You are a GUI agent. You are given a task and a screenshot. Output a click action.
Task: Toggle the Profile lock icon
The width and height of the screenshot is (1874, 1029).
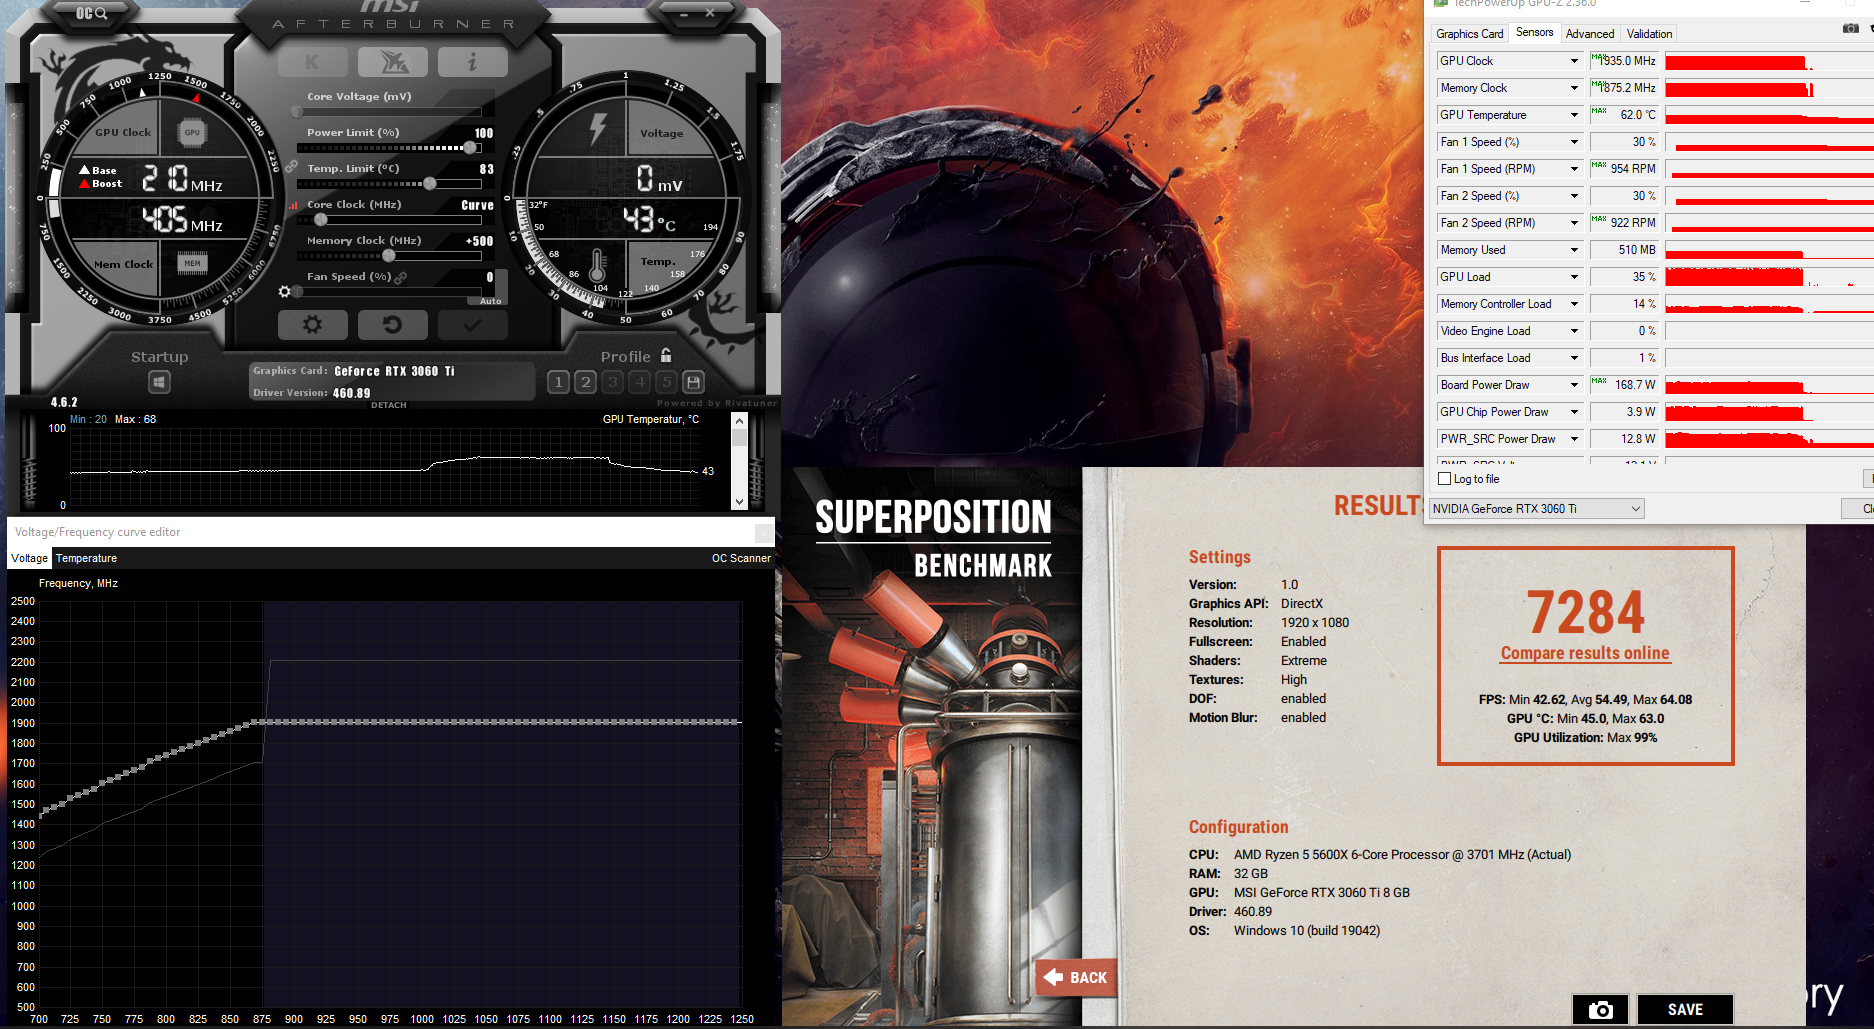pos(666,355)
